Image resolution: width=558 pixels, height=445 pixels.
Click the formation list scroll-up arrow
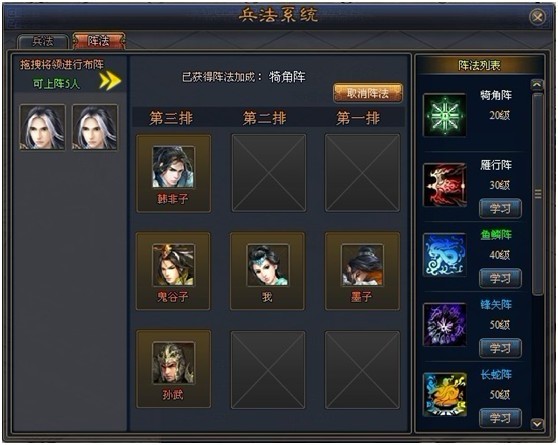(x=537, y=85)
